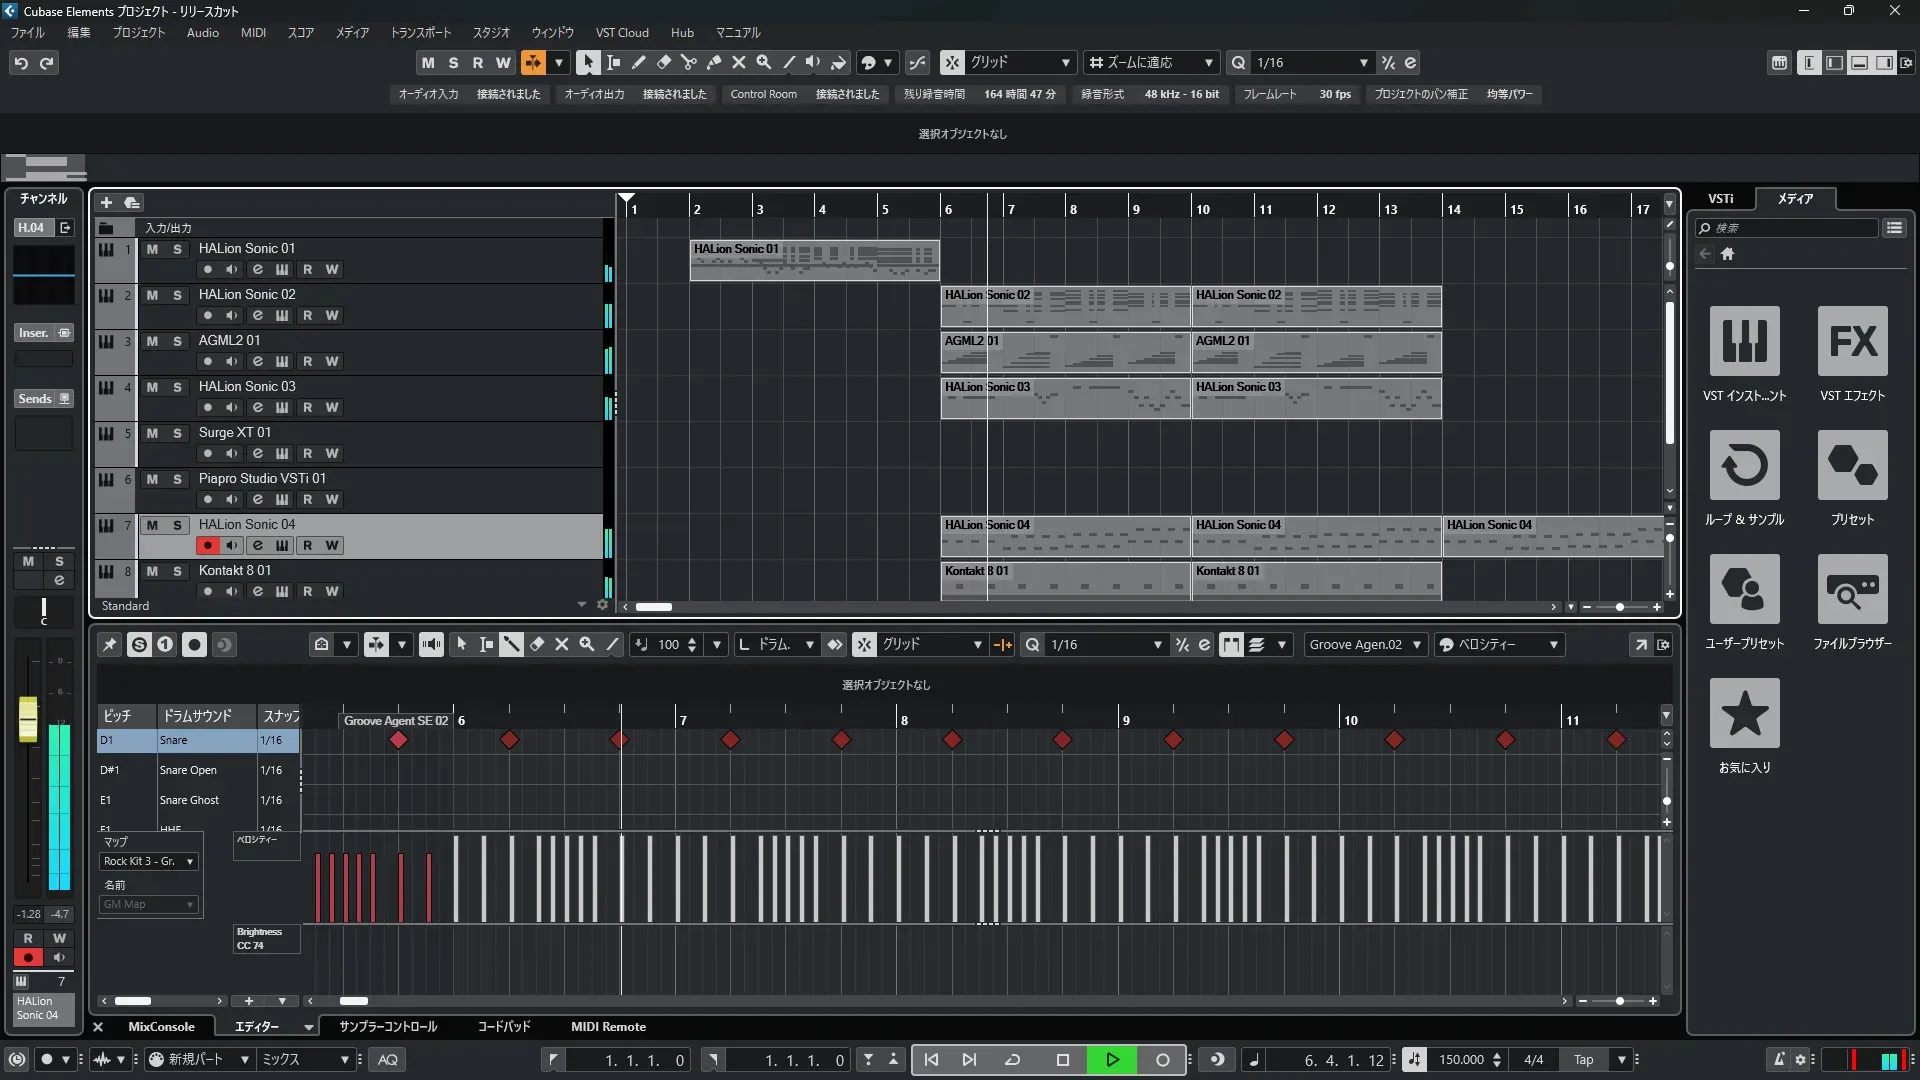Select the Scissors split tool in main toolbar

point(689,63)
